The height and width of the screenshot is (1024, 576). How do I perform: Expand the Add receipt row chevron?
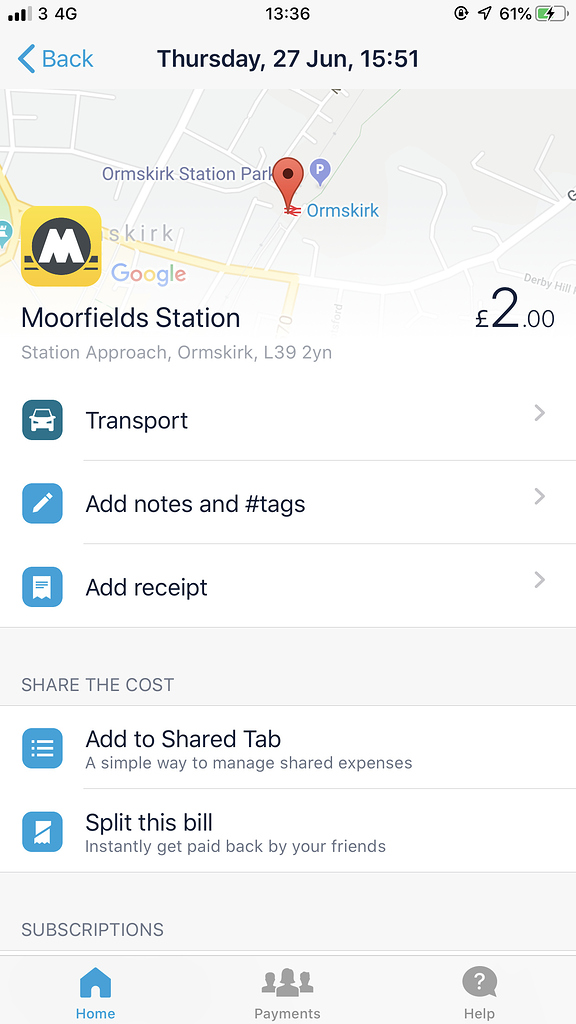point(539,580)
